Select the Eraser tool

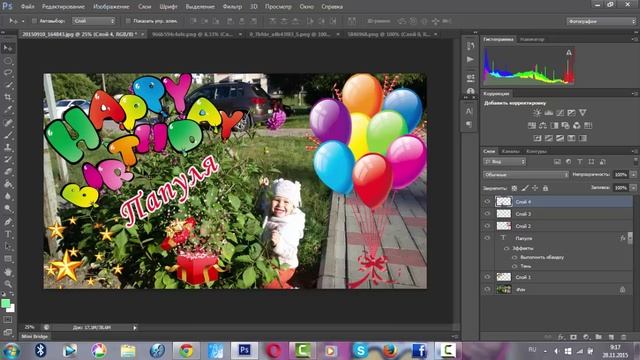click(x=8, y=172)
